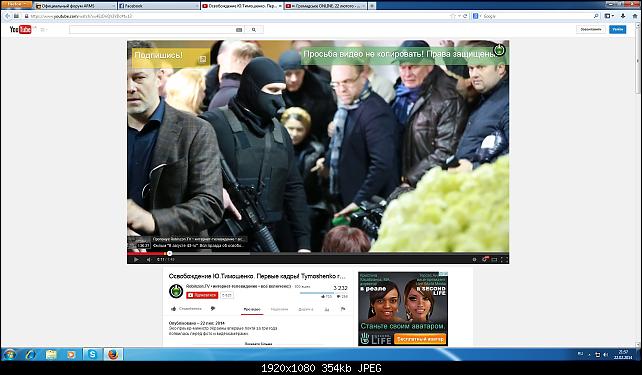This screenshot has height=375, width=642.
Task: Toggle theater mode in the player
Action: click(x=495, y=259)
